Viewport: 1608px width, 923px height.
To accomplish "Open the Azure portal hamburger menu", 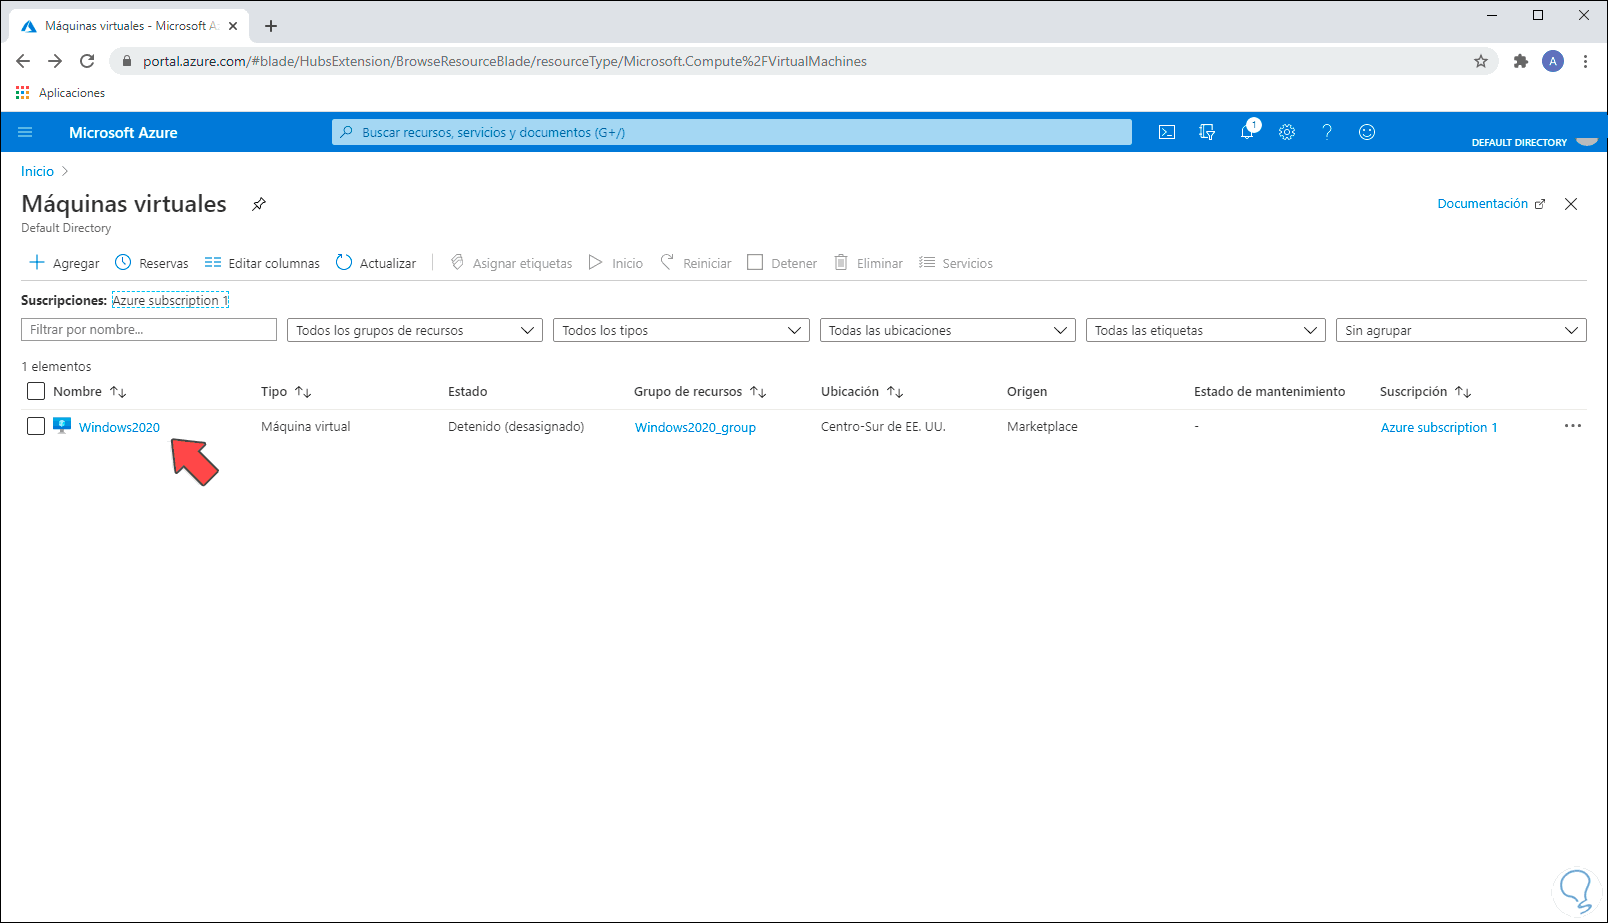I will (x=25, y=132).
